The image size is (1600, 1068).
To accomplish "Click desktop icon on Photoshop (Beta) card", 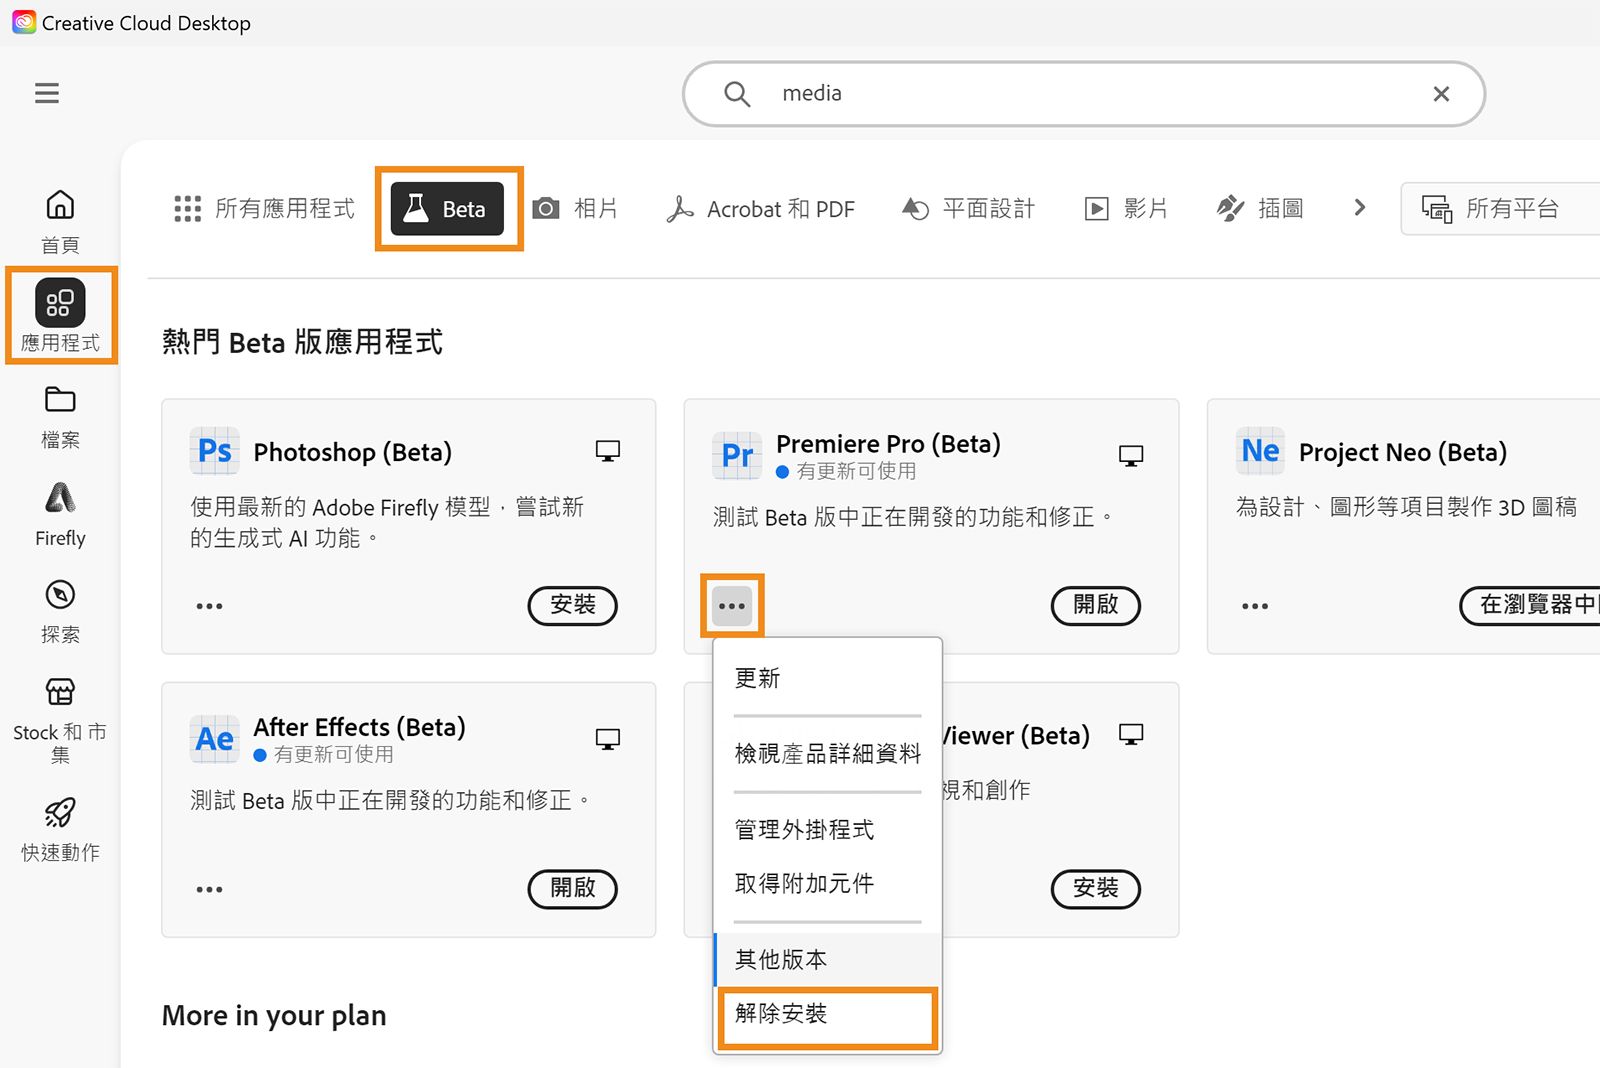I will (607, 451).
